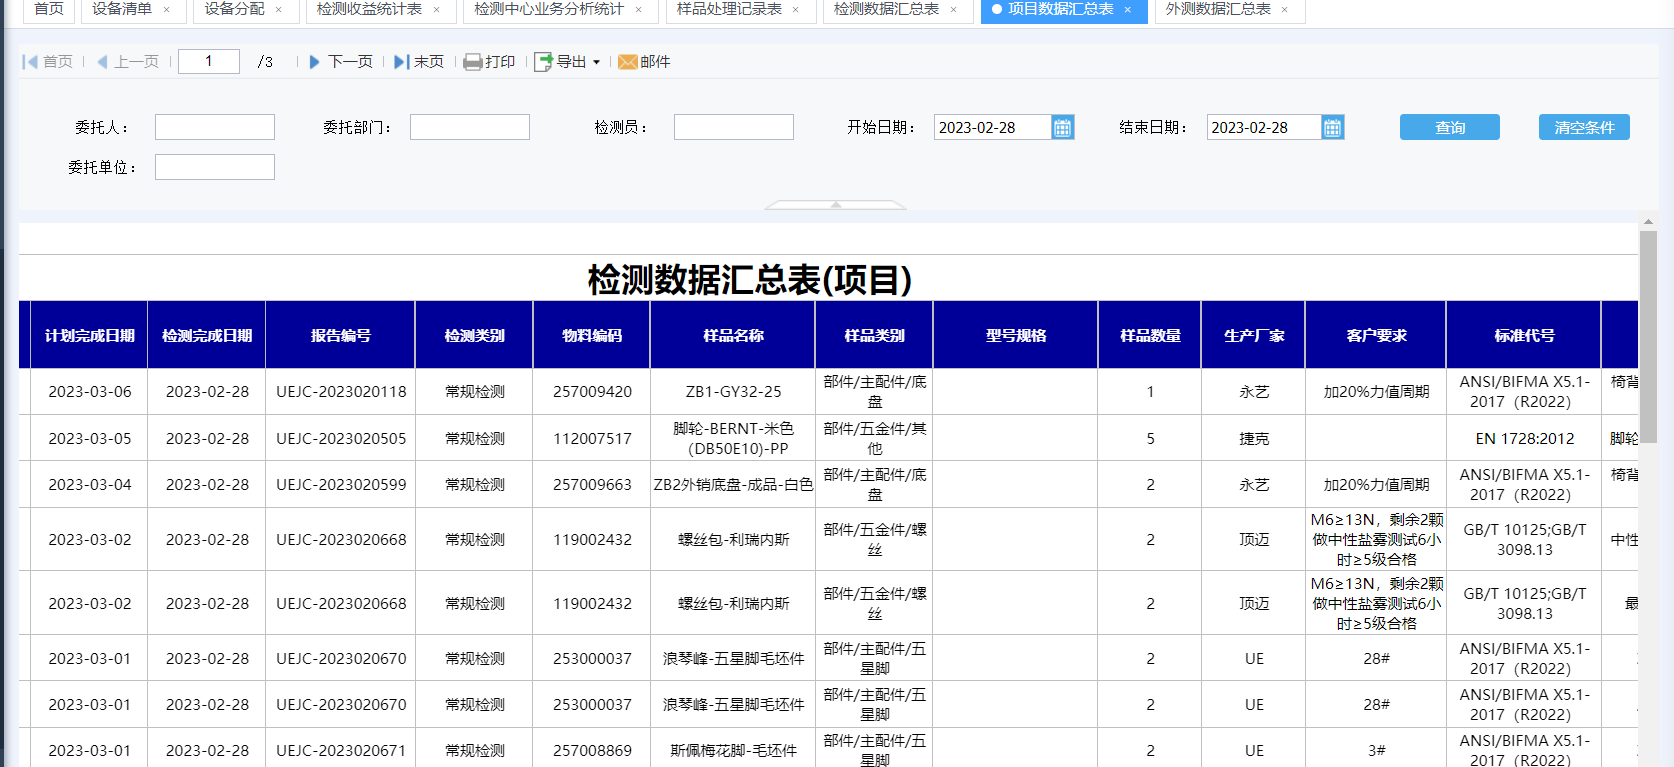Switch to the 设备清单 tab
The image size is (1674, 767).
point(122,9)
